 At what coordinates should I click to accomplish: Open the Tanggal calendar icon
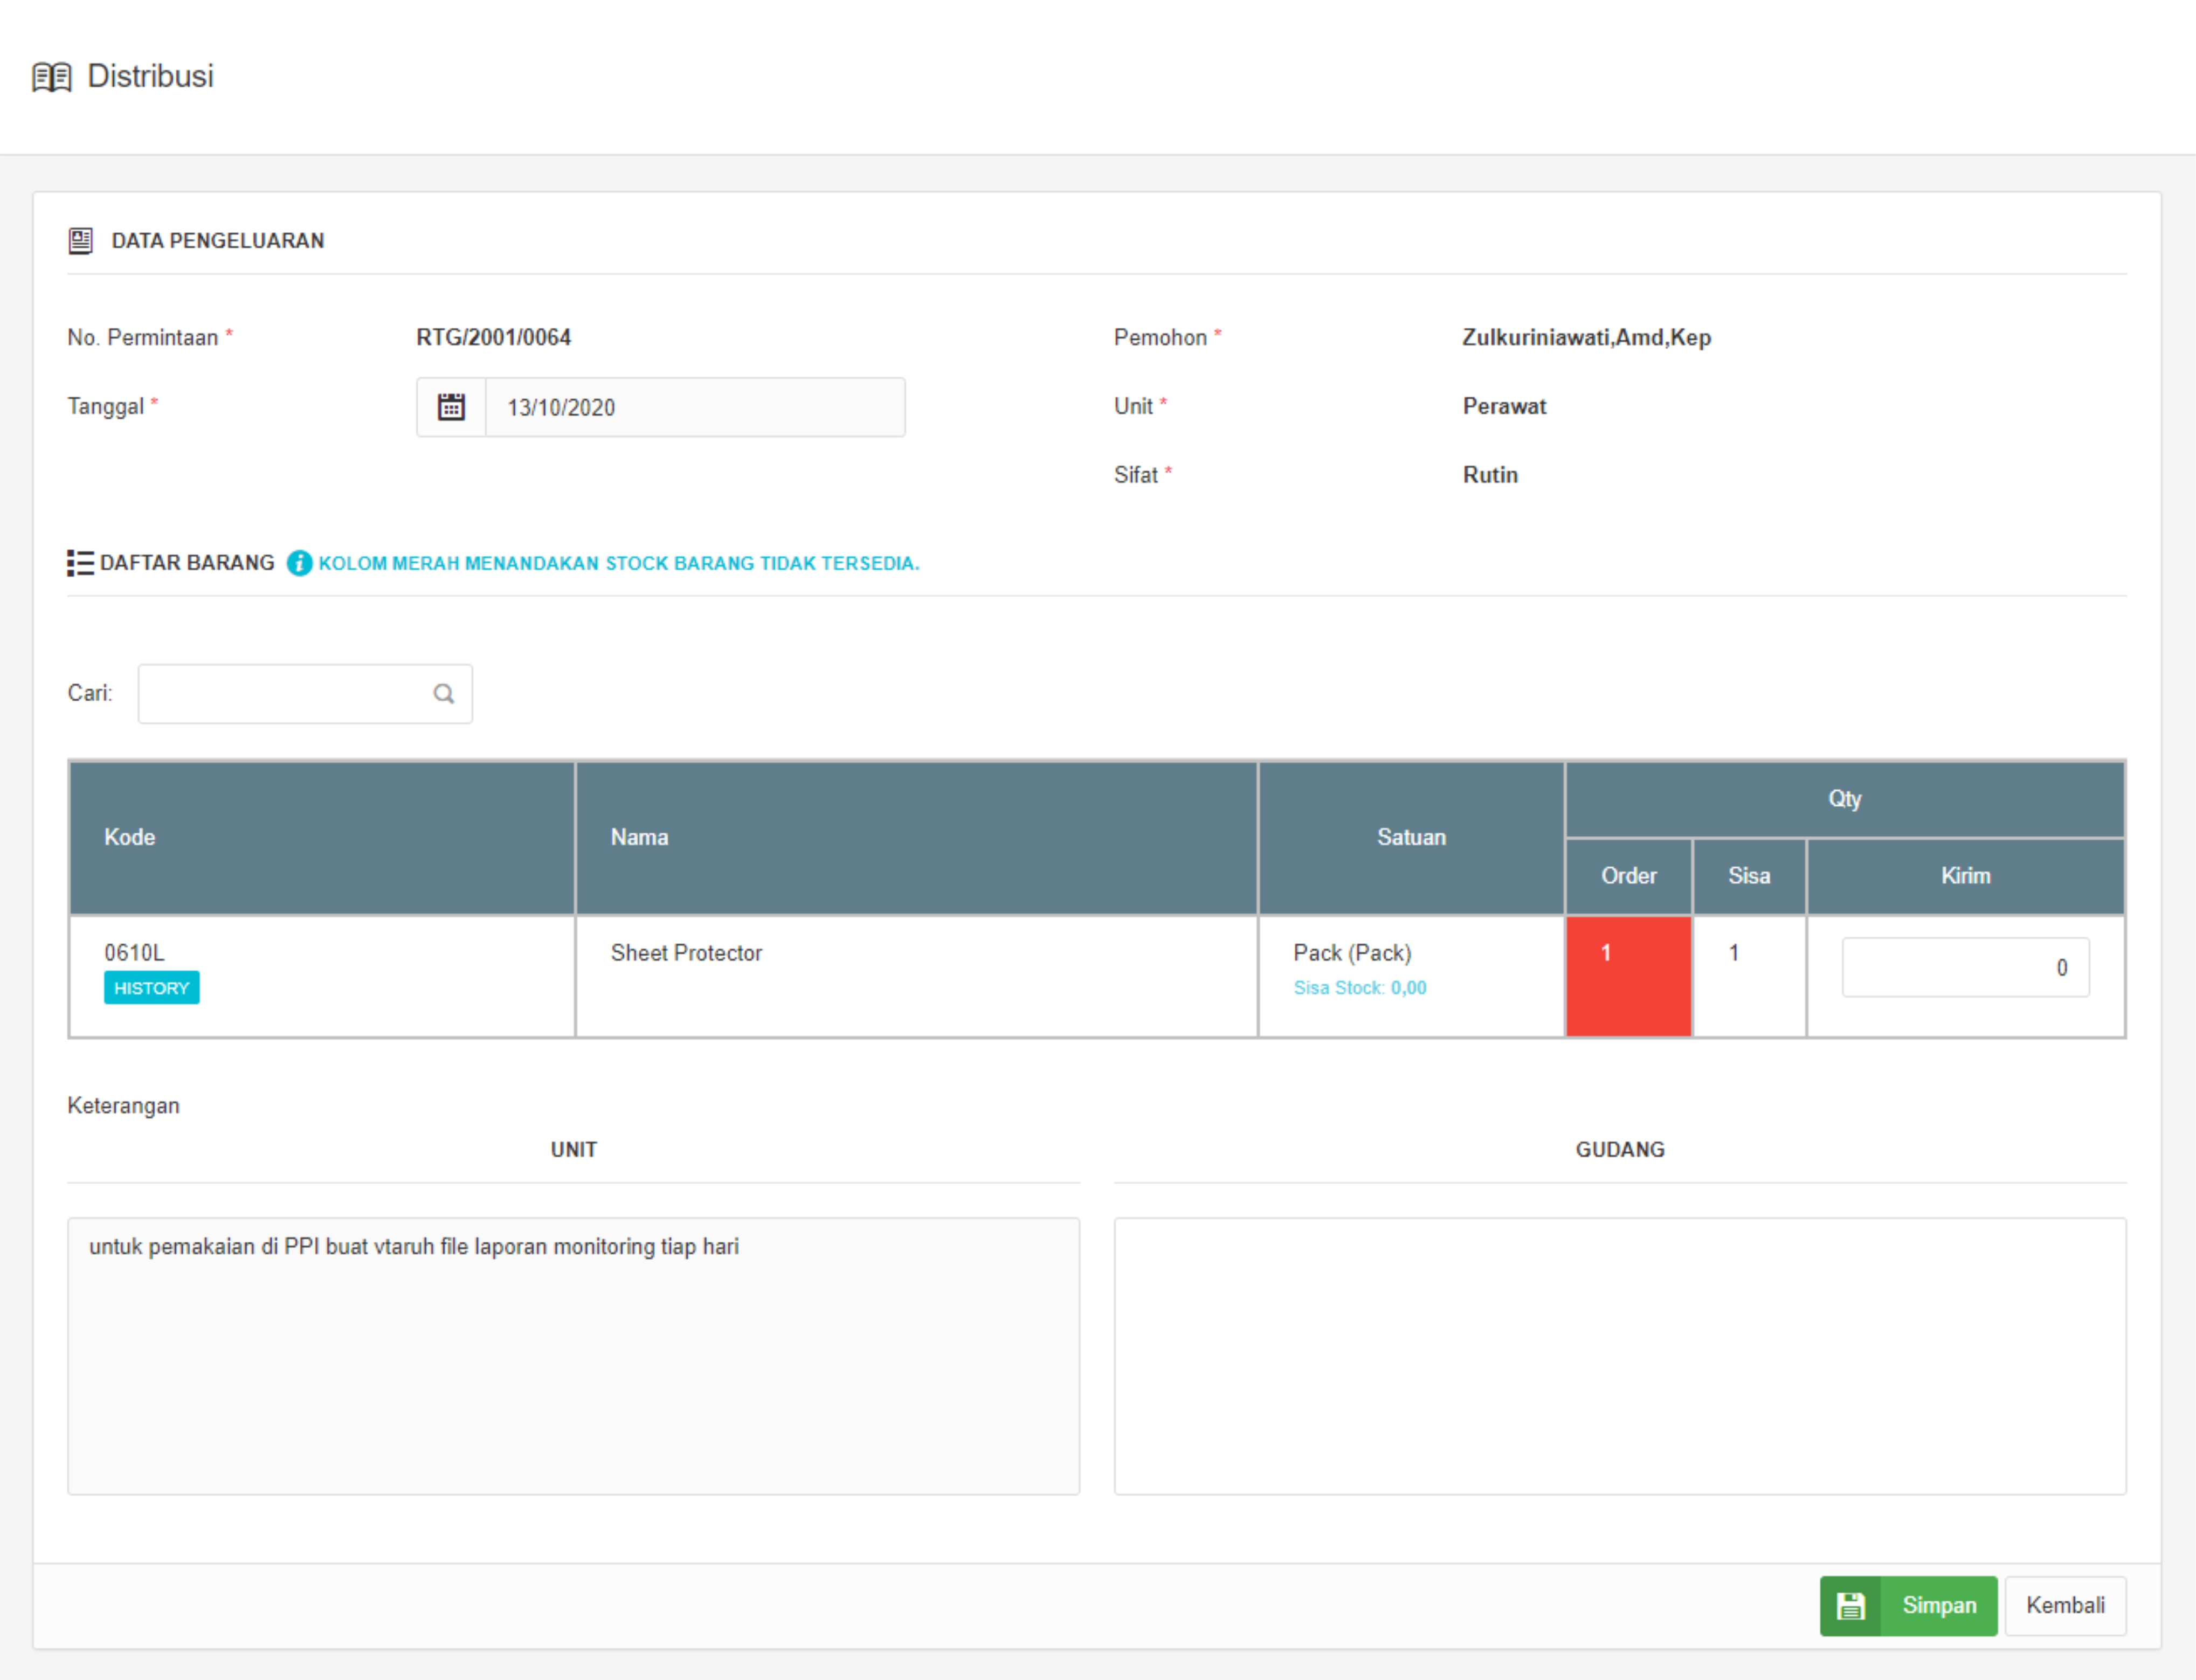coord(451,407)
